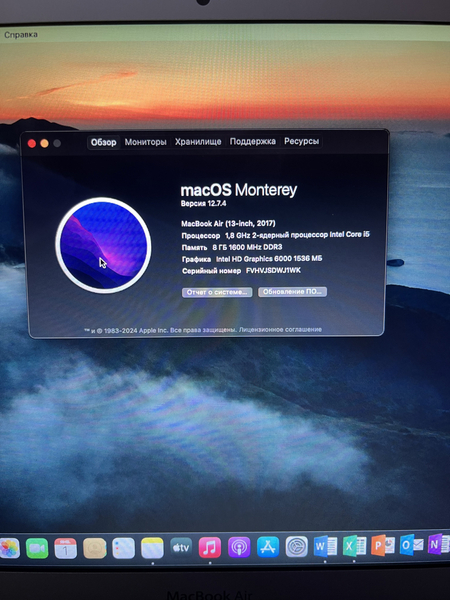Open the Reminders app icon
450x600 pixels.
click(x=123, y=548)
